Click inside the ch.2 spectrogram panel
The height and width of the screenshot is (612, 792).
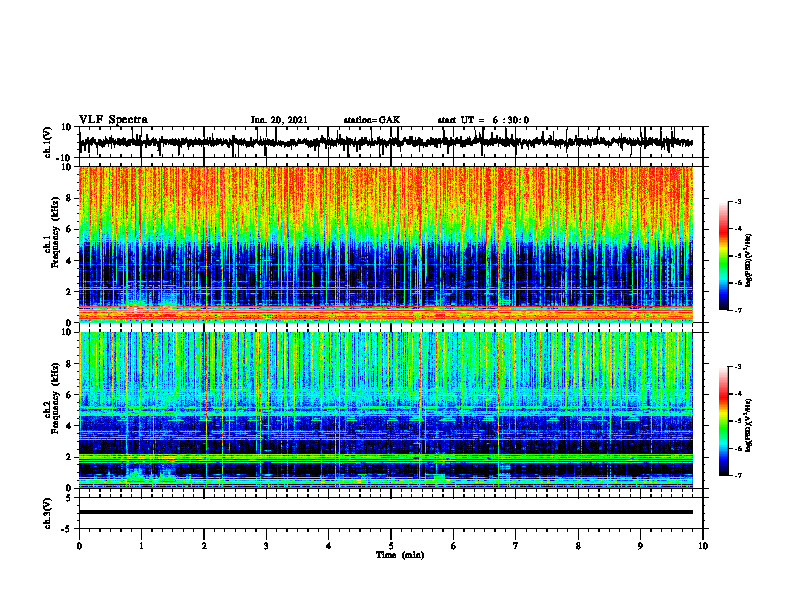(385, 410)
